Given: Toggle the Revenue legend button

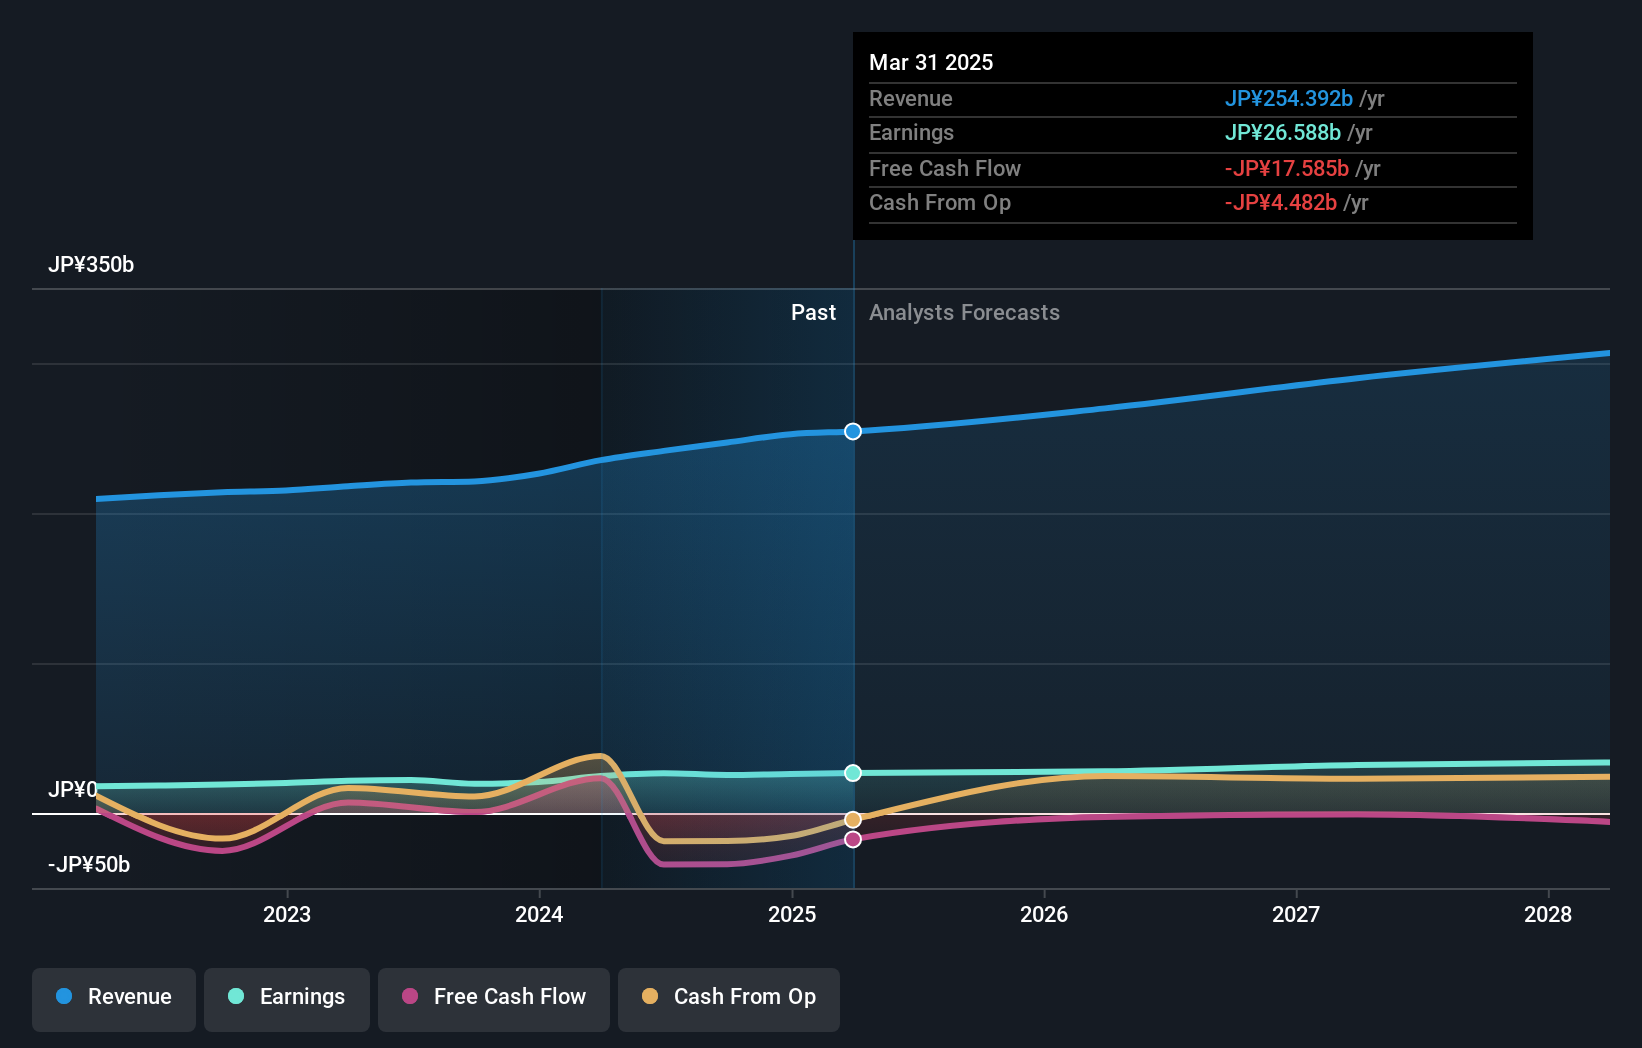Looking at the screenshot, I should coord(114,999).
